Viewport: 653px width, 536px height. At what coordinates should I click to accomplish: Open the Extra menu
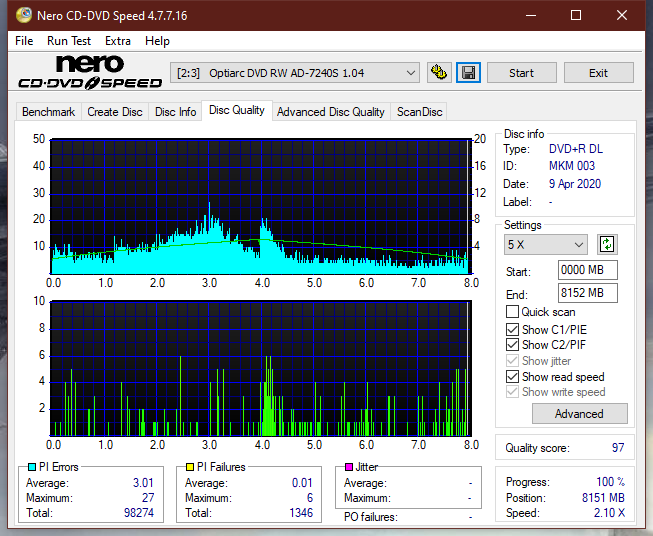tap(118, 41)
